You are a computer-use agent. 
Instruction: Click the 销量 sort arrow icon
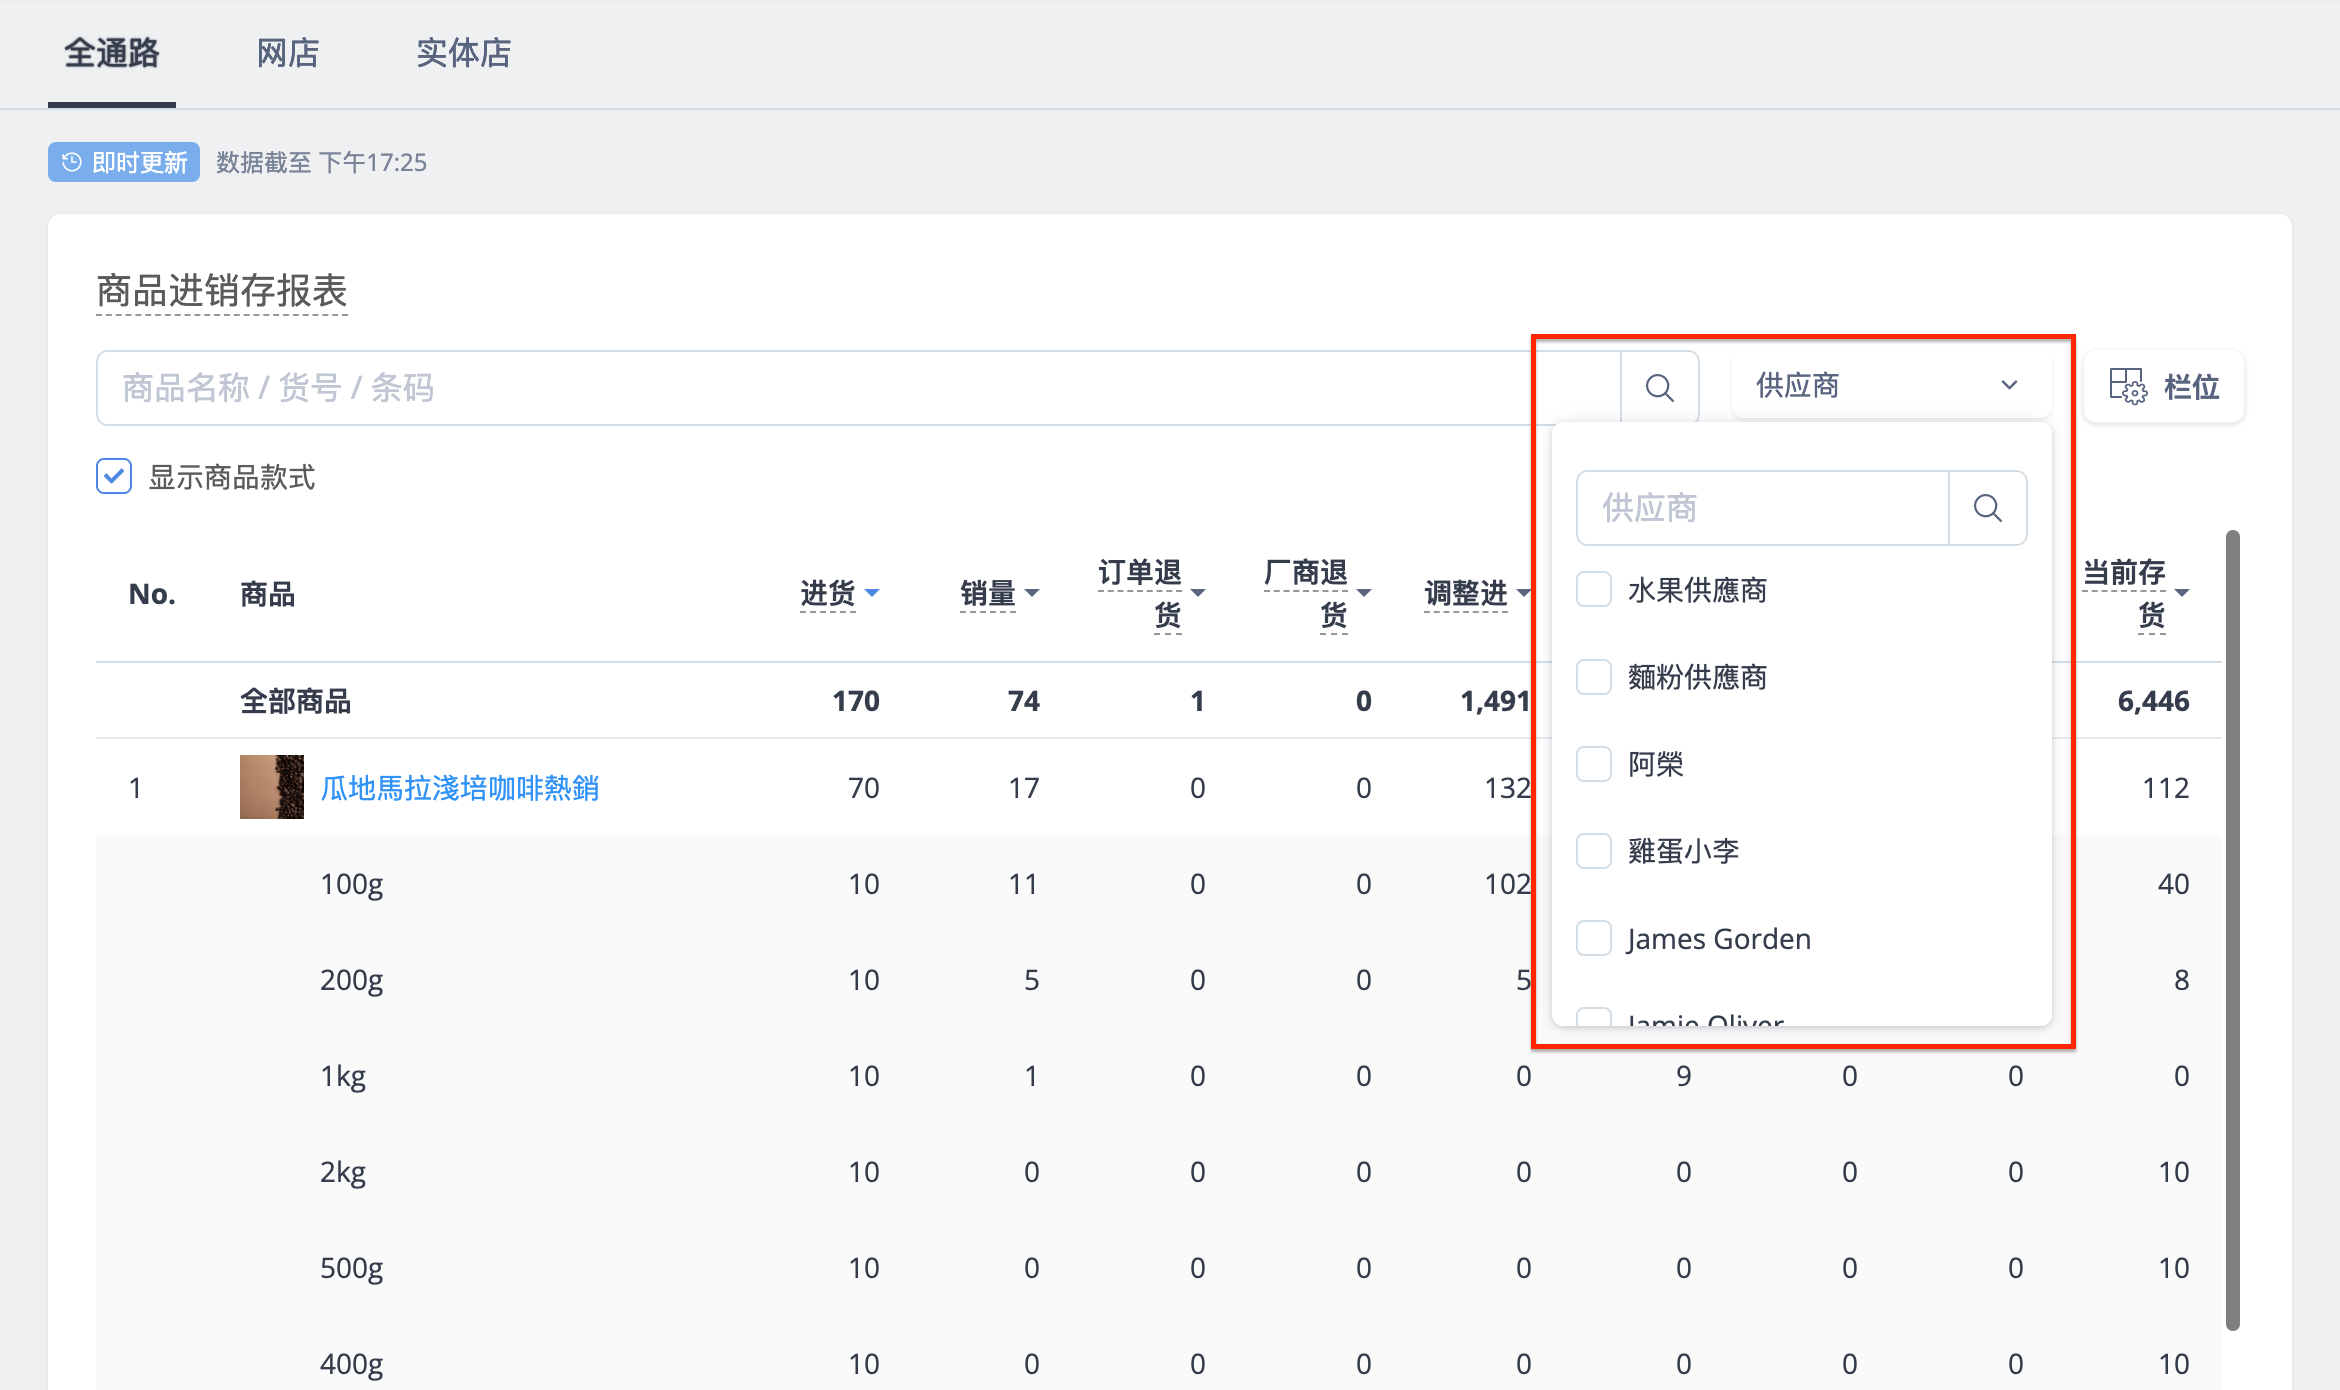(x=1032, y=593)
